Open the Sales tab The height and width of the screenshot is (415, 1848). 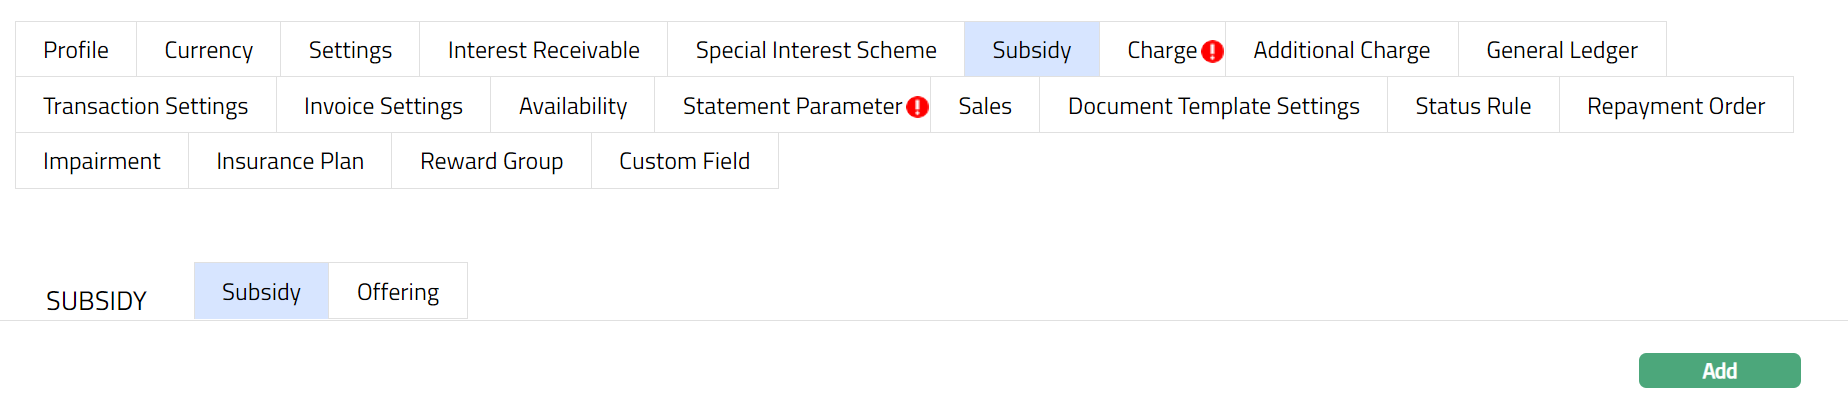(985, 106)
